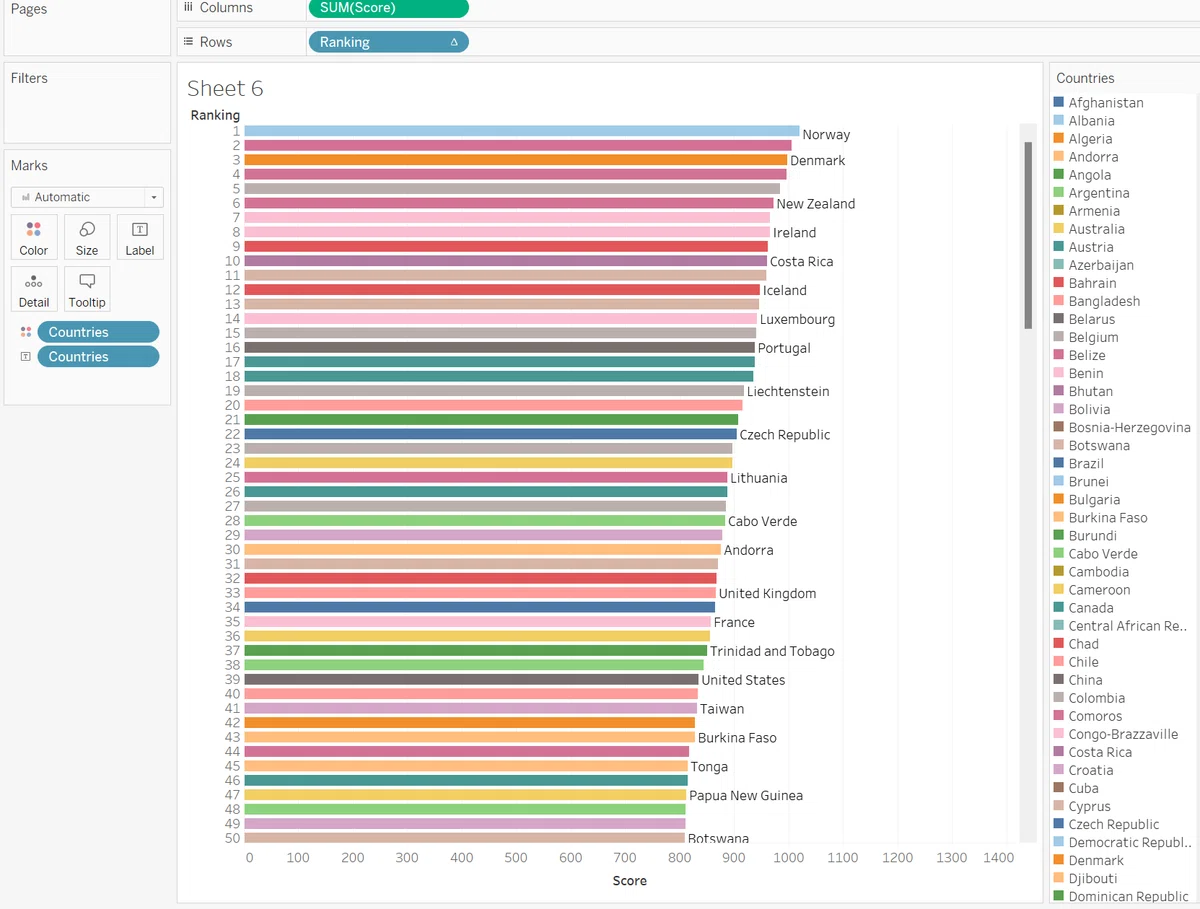Screen dimensions: 1200x909
Task: Click the Score axis title
Action: 630,881
